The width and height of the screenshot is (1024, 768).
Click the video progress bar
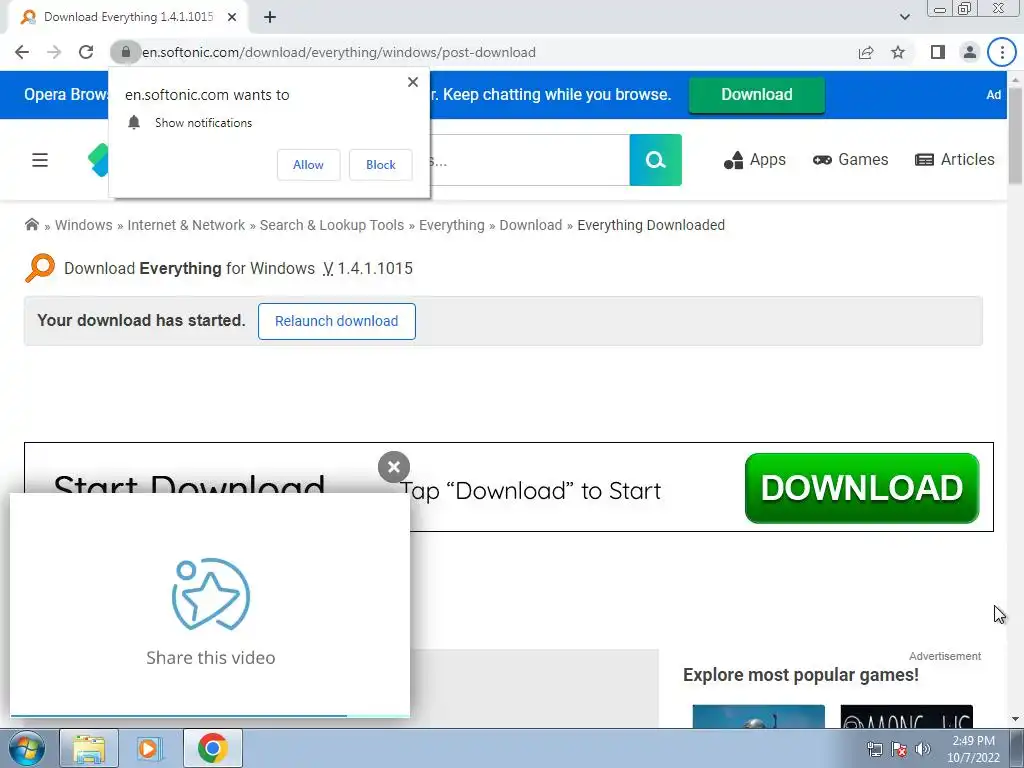[x=210, y=716]
